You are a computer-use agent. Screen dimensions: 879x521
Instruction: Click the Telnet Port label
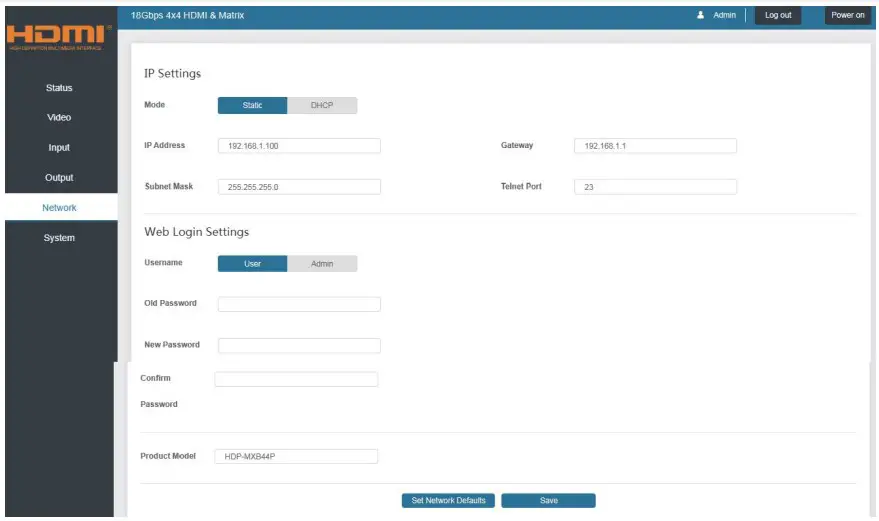pos(521,186)
